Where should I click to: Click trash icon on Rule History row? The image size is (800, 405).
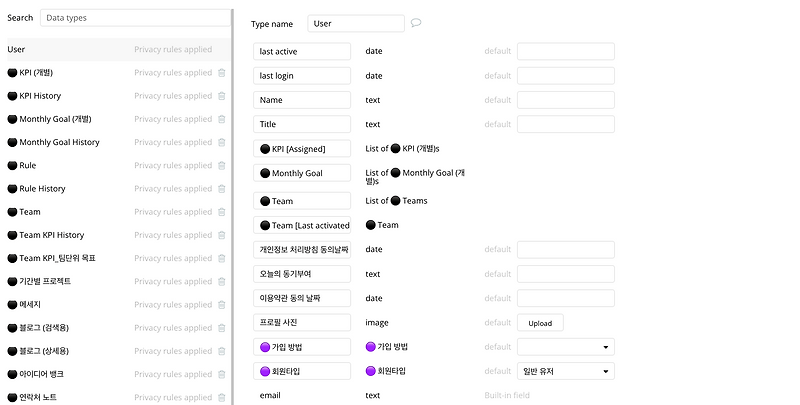coord(221,189)
